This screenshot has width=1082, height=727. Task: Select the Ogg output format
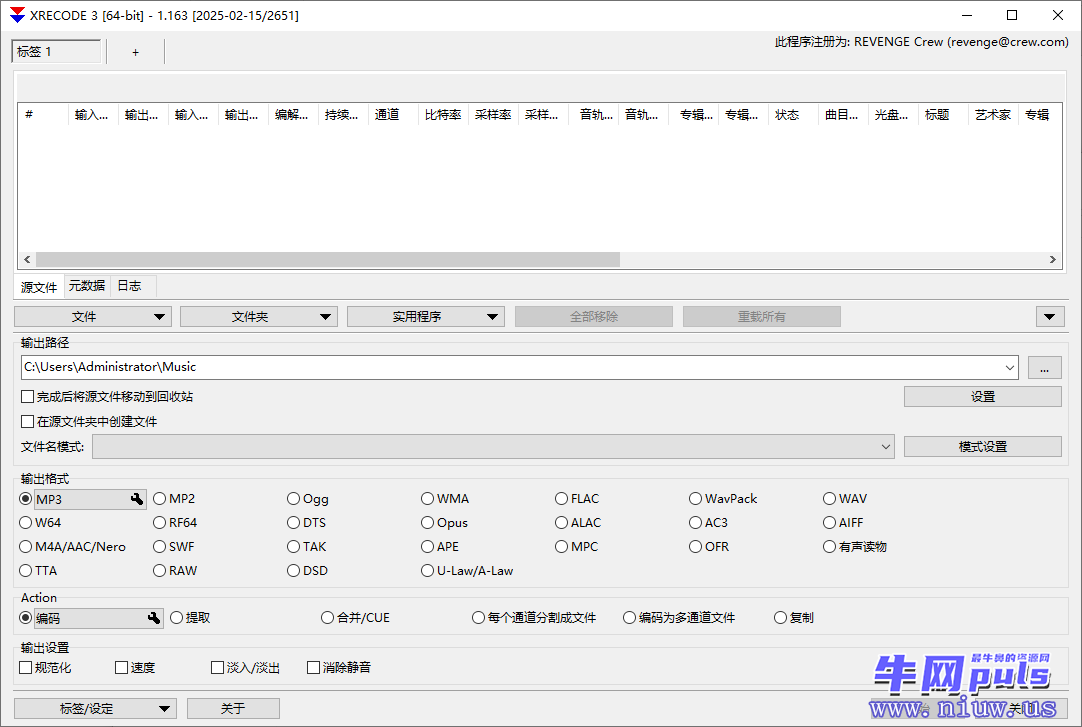click(x=308, y=499)
